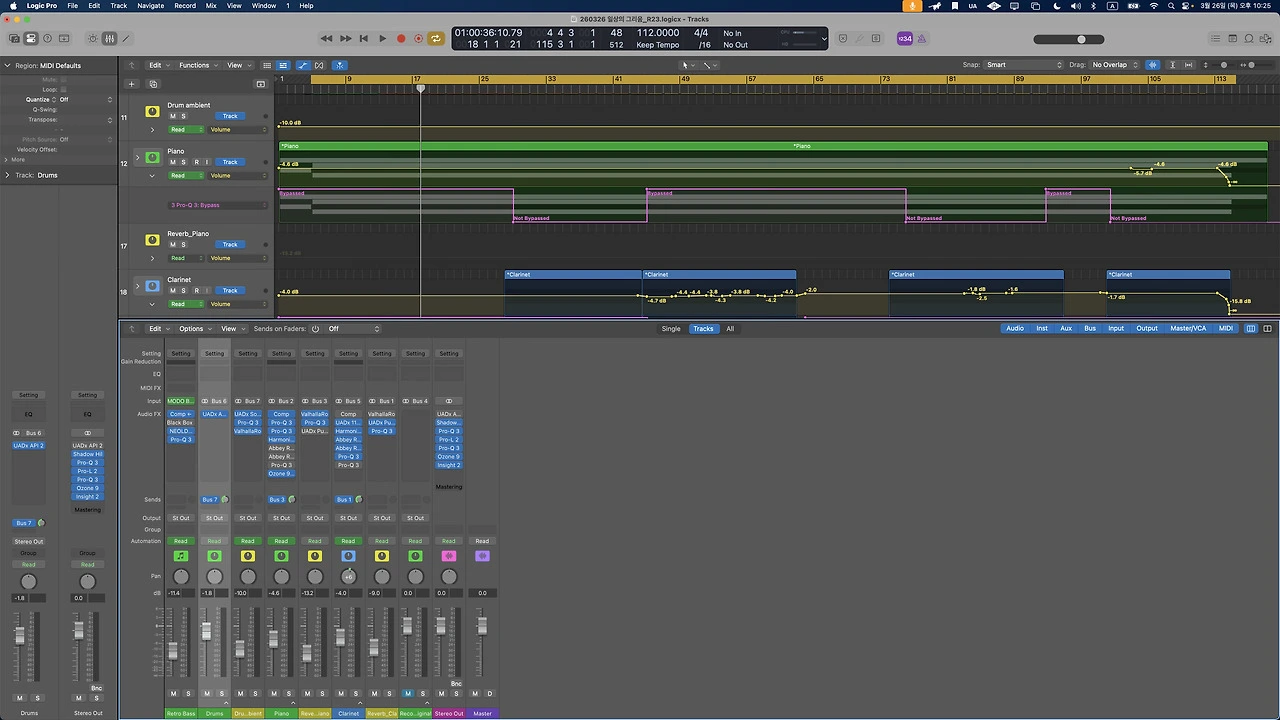Screen dimensions: 1280x720
Task: Toggle the Metronome icon
Action: pos(924,39)
